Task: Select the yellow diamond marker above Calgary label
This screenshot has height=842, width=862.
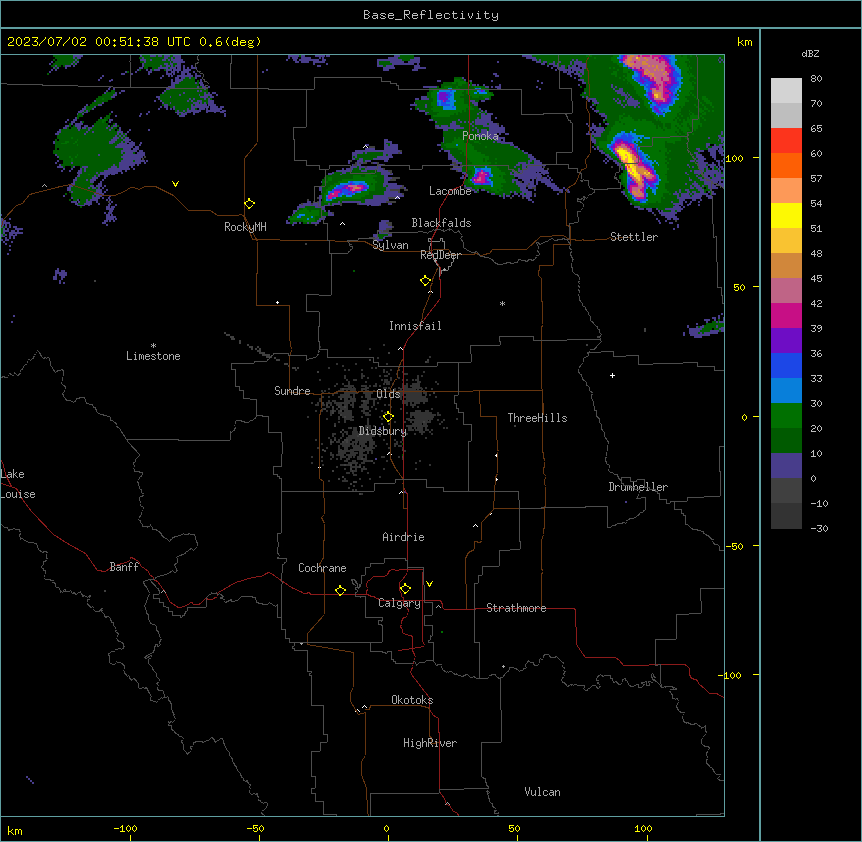Action: point(405,589)
